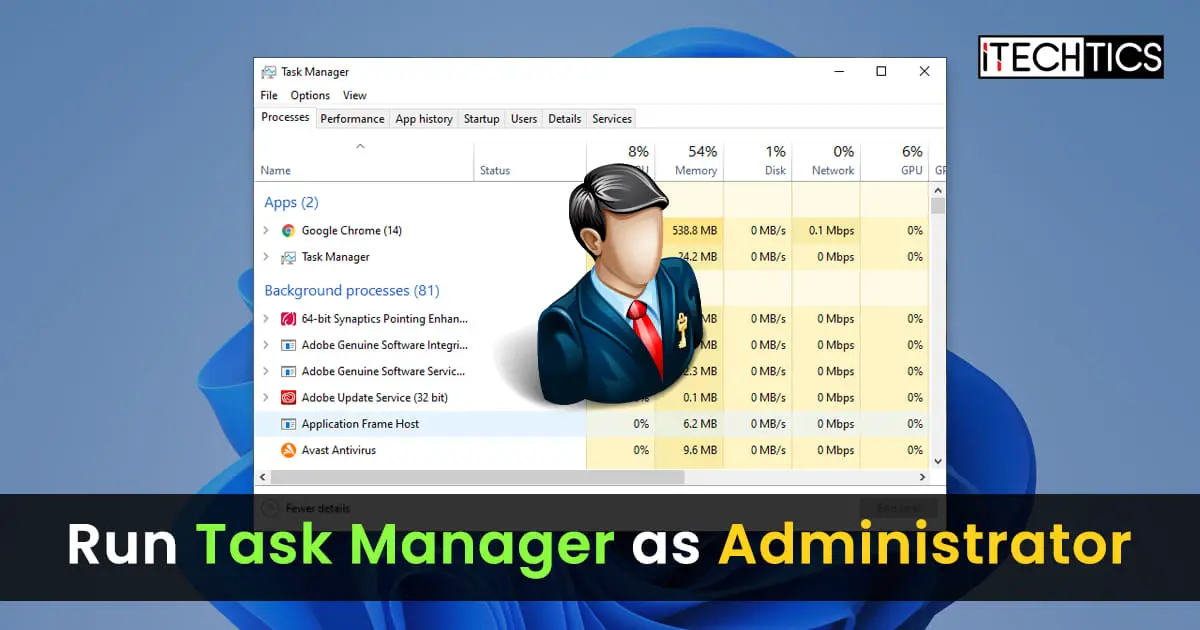This screenshot has width=1200, height=630.
Task: Click the 9.6 MB memory value
Action: [700, 450]
